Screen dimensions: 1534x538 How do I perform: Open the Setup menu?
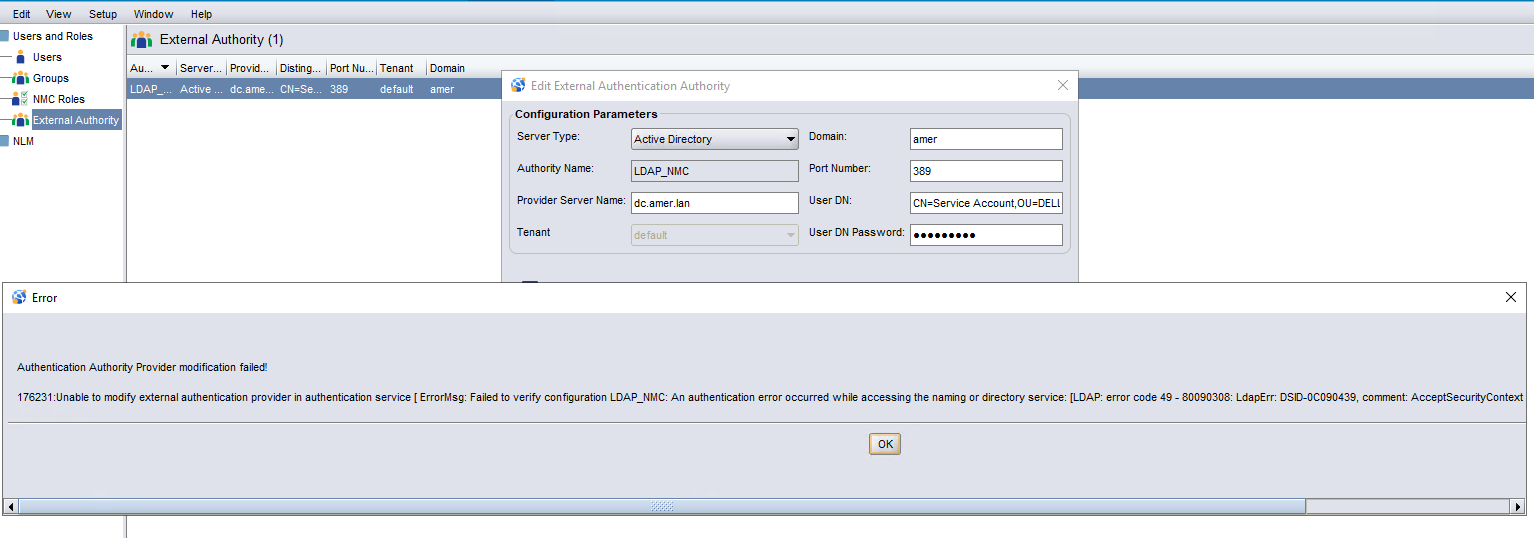pos(102,14)
